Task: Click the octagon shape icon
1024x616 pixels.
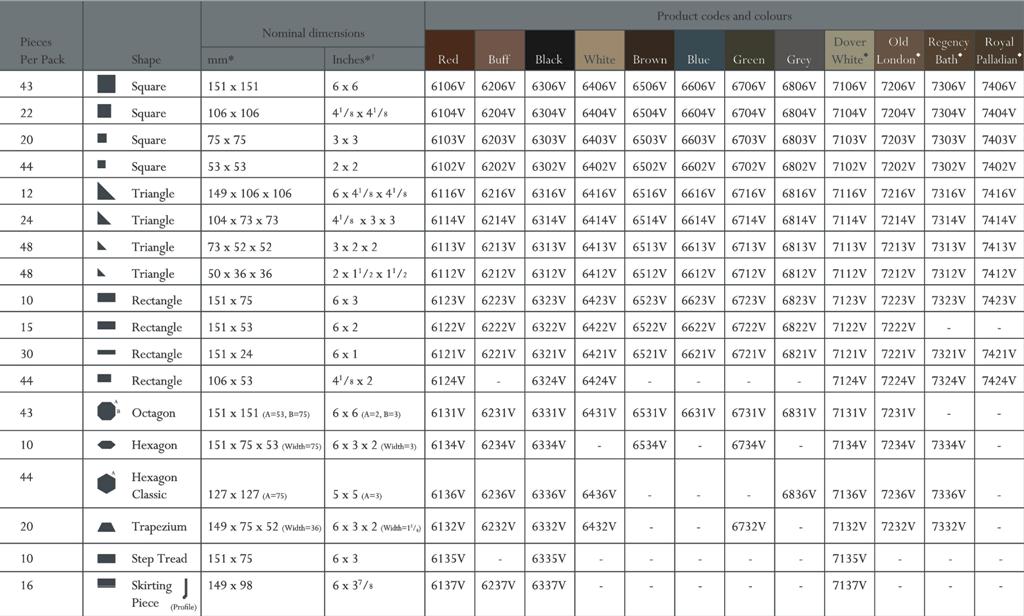Action: click(106, 411)
